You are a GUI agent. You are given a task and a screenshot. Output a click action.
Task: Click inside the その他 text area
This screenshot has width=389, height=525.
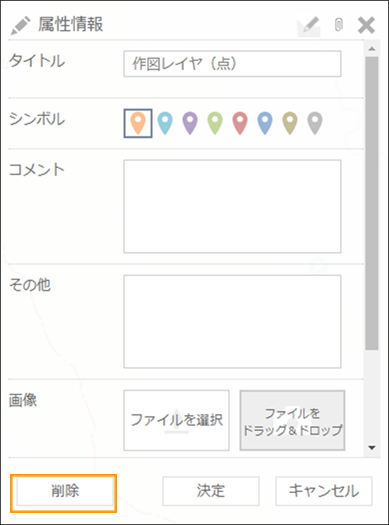(232, 321)
